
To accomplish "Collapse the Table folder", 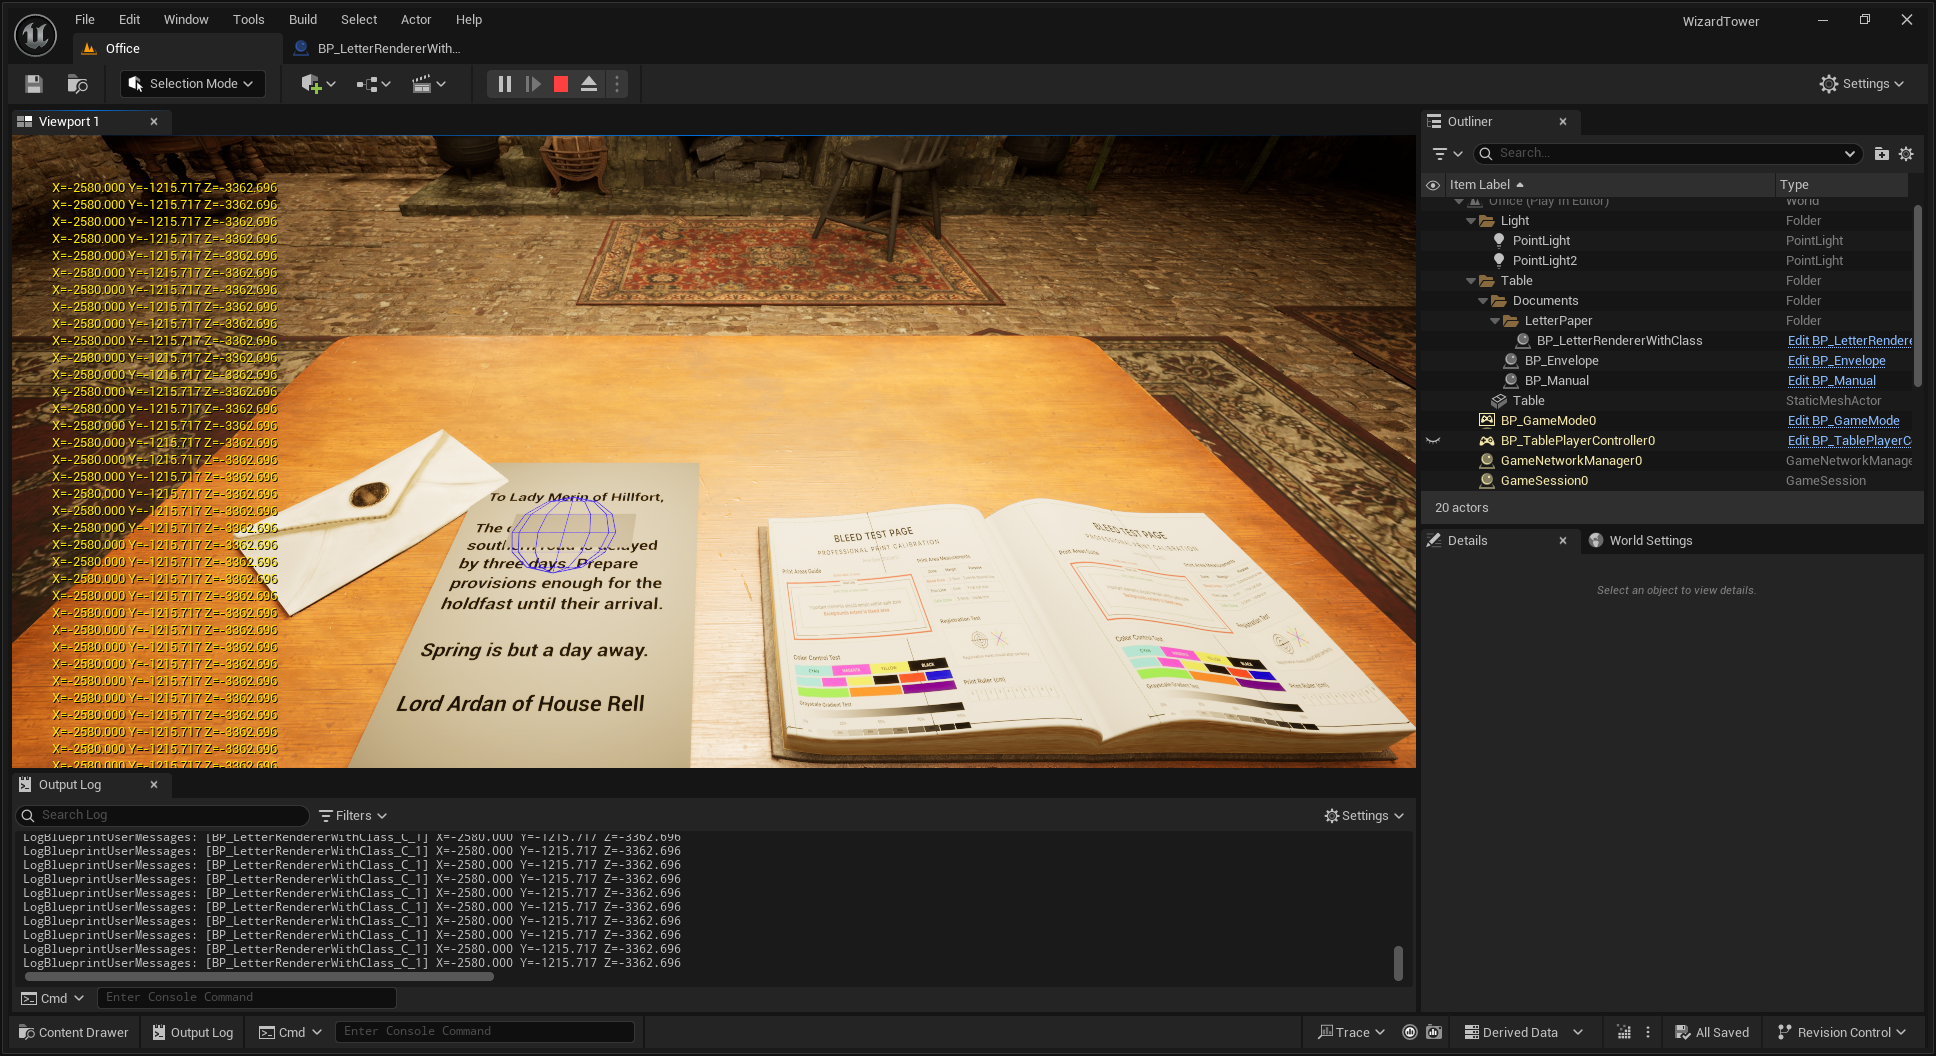I will click(x=1471, y=281).
